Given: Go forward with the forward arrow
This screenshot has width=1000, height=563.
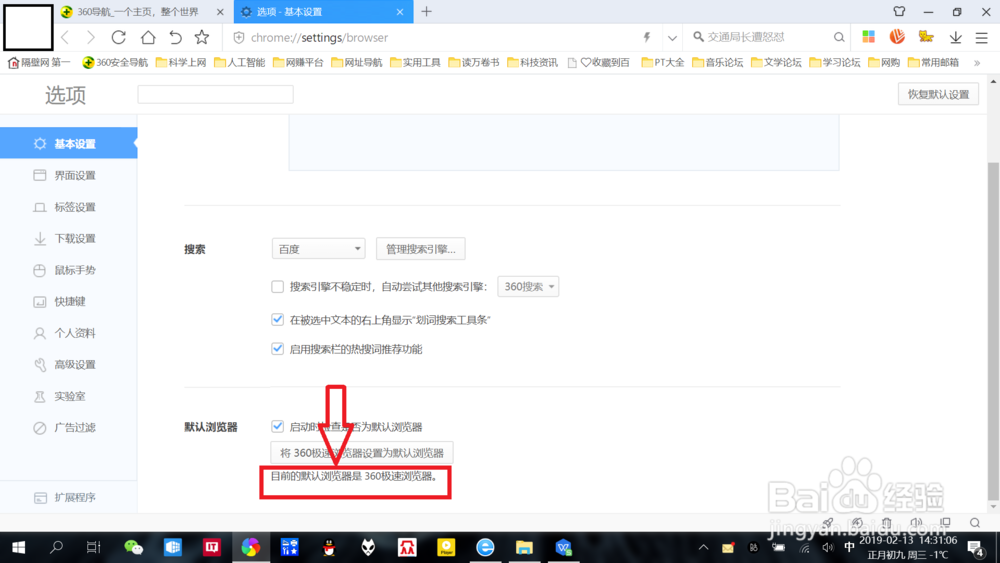Looking at the screenshot, I should 91,38.
